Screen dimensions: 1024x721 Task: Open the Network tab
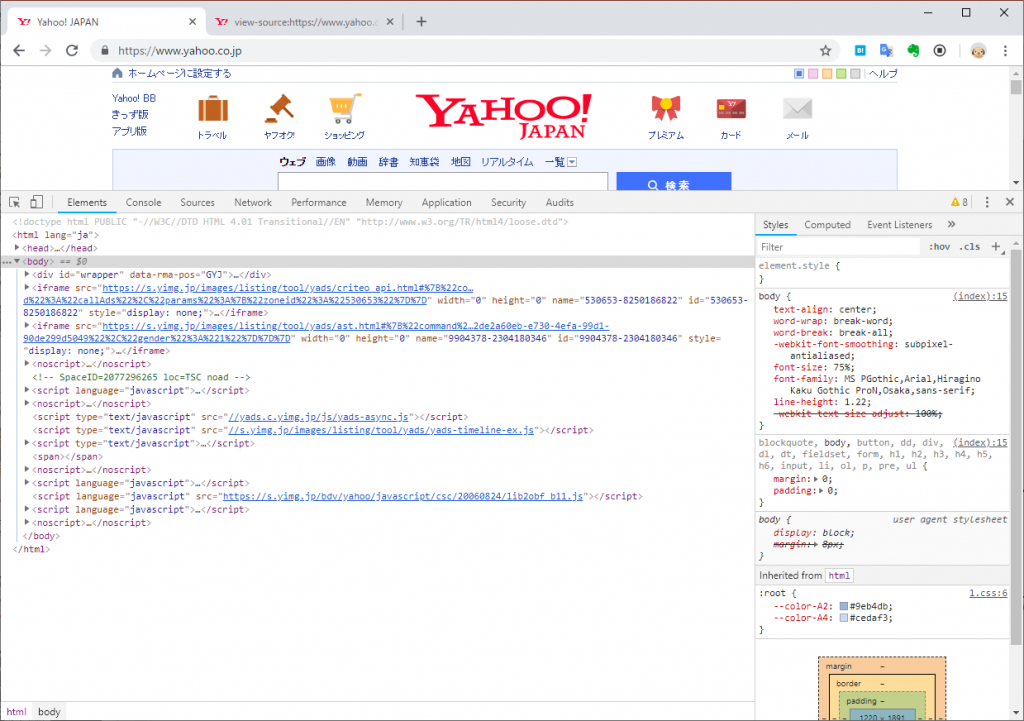pos(253,202)
